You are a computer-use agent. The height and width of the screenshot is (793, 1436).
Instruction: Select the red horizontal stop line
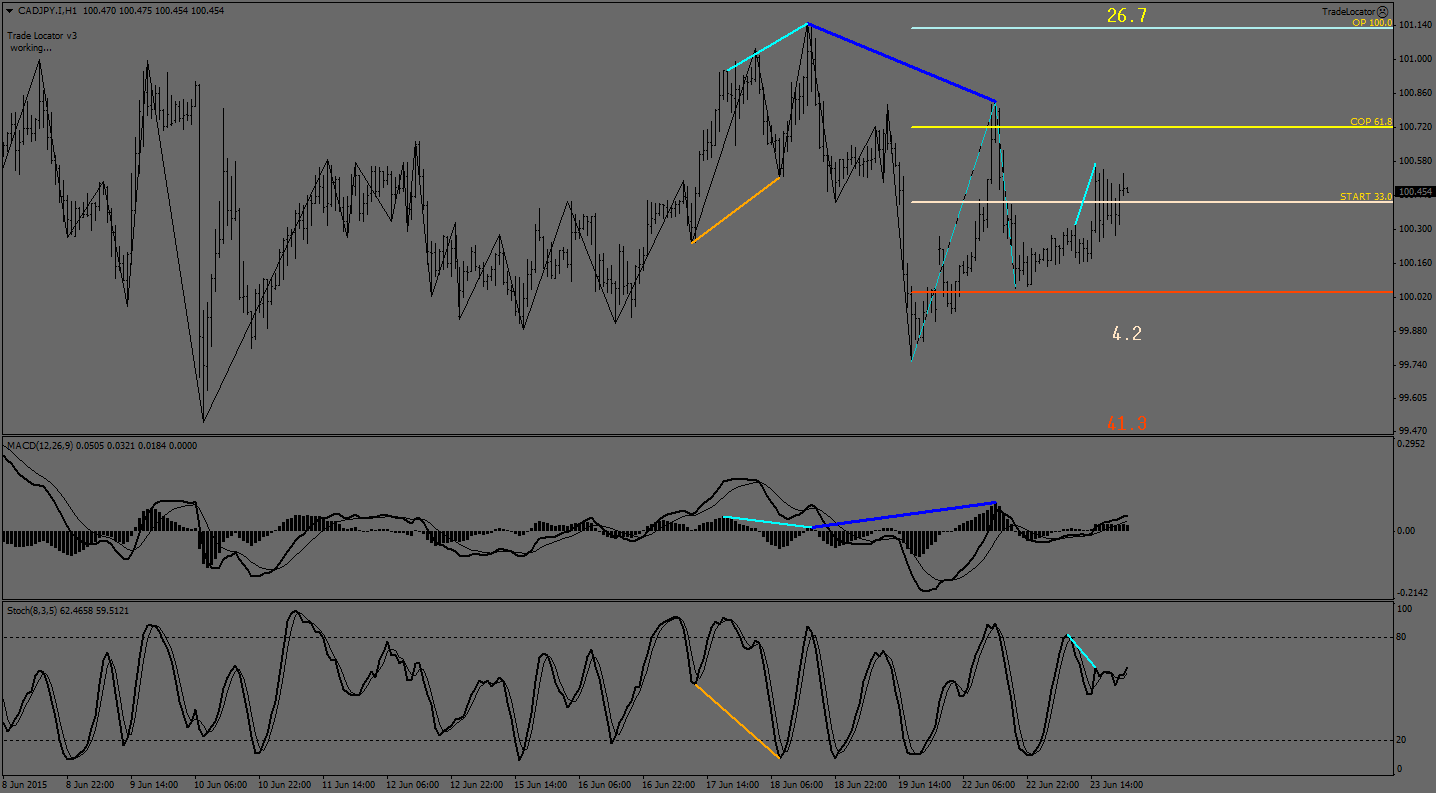coord(1150,292)
